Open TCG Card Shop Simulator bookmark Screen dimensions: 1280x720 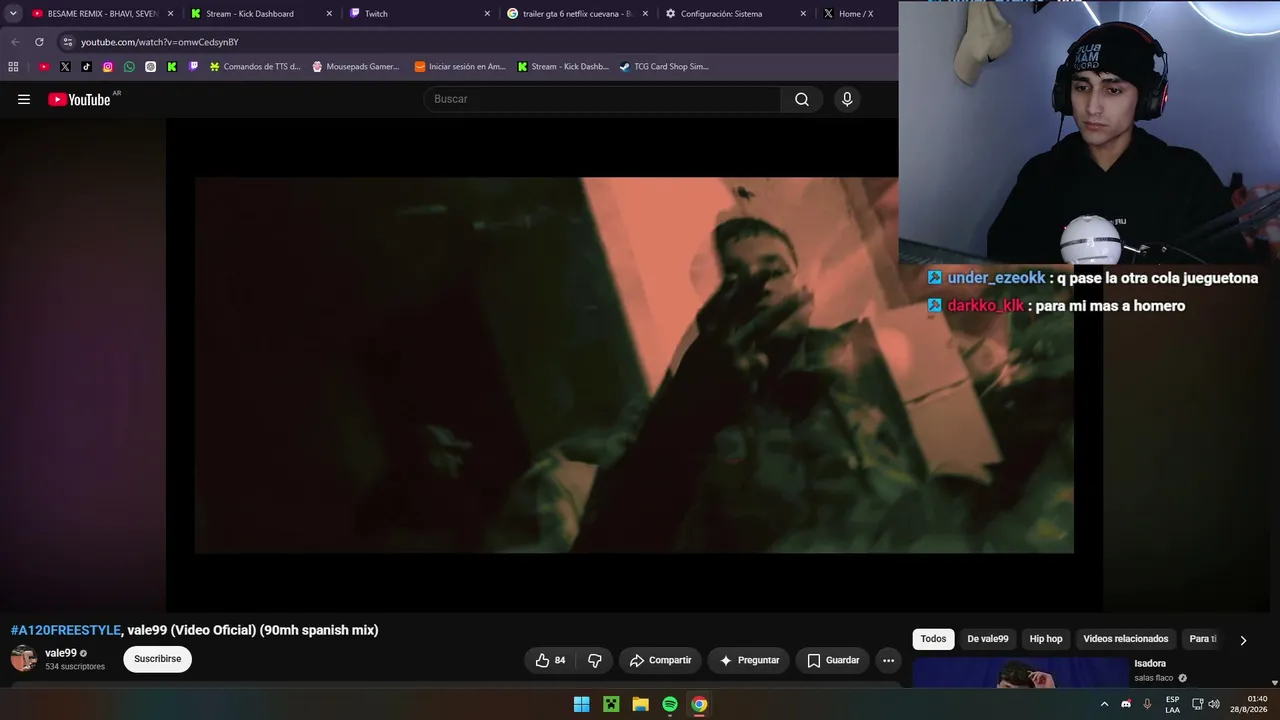(x=664, y=67)
